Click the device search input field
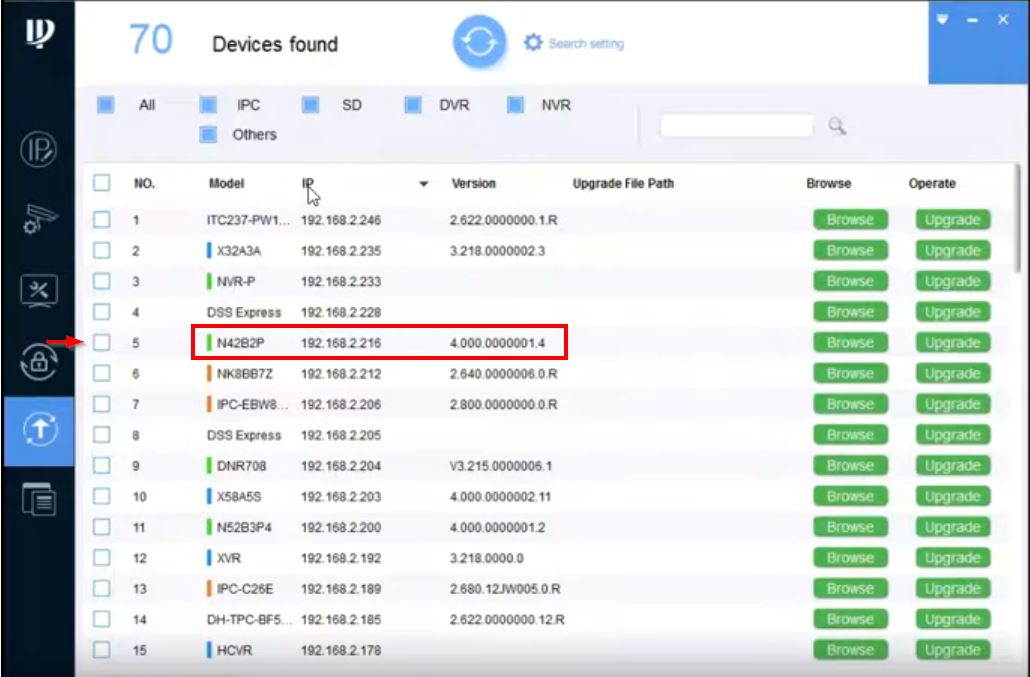The width and height of the screenshot is (1030, 677). pyautogui.click(x=736, y=125)
